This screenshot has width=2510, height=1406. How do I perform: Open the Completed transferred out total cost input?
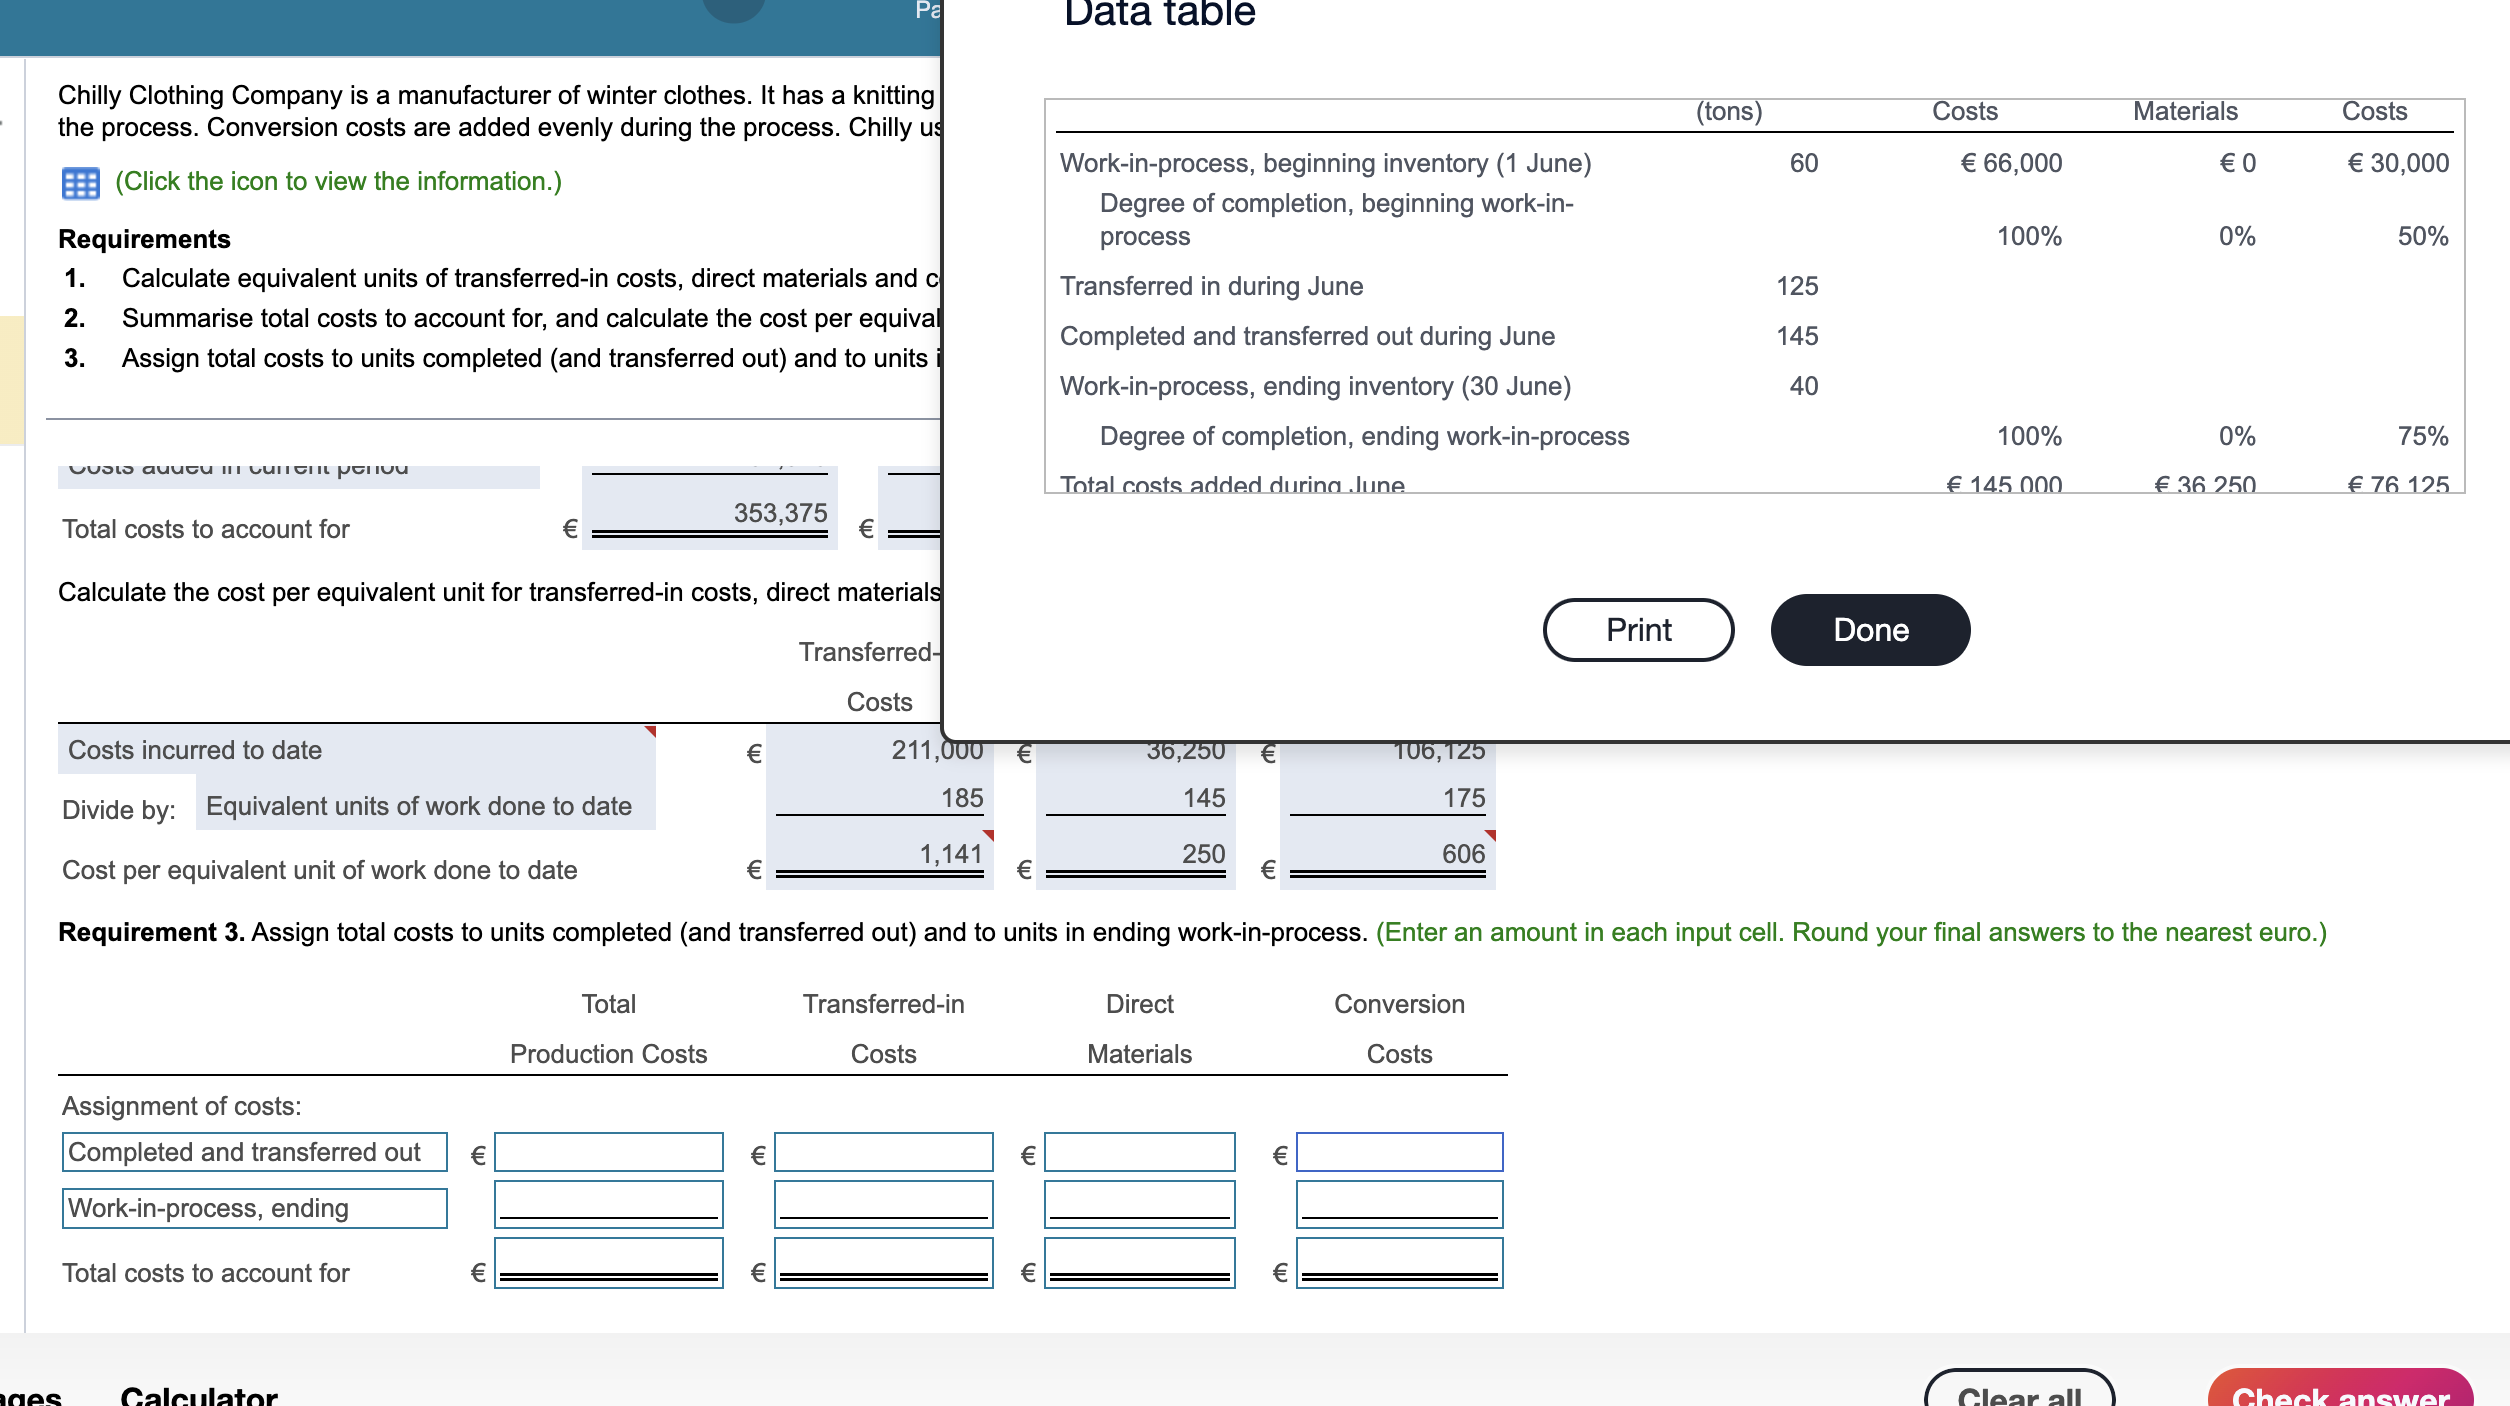pos(608,1152)
